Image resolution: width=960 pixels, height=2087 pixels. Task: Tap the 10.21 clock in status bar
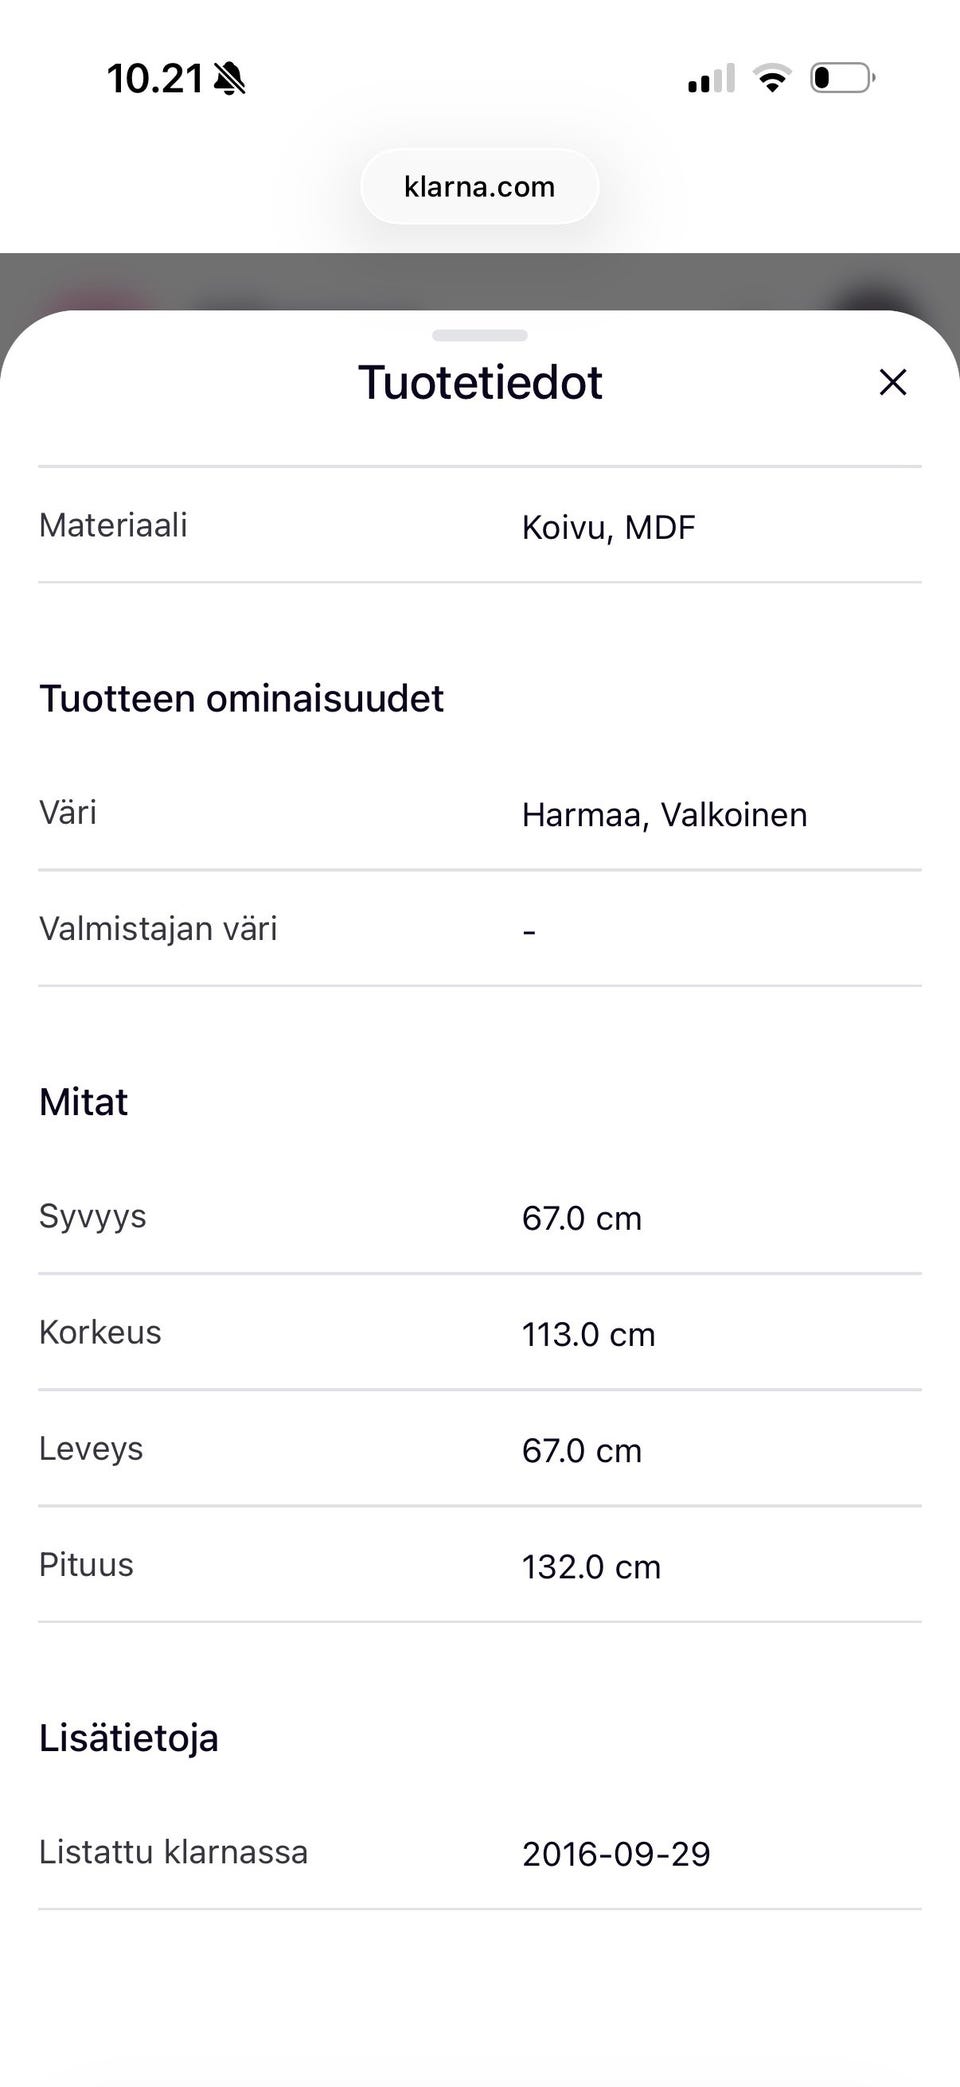click(x=155, y=78)
